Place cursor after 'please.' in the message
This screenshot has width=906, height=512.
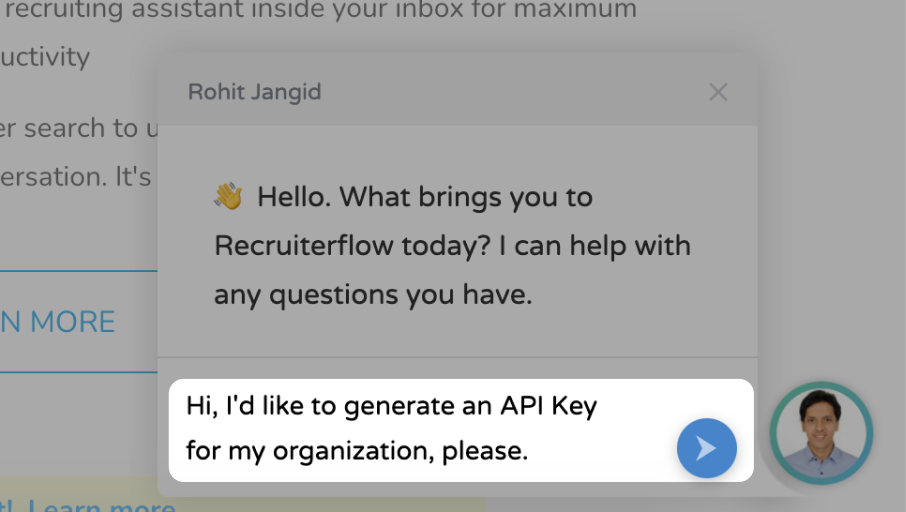coord(529,451)
